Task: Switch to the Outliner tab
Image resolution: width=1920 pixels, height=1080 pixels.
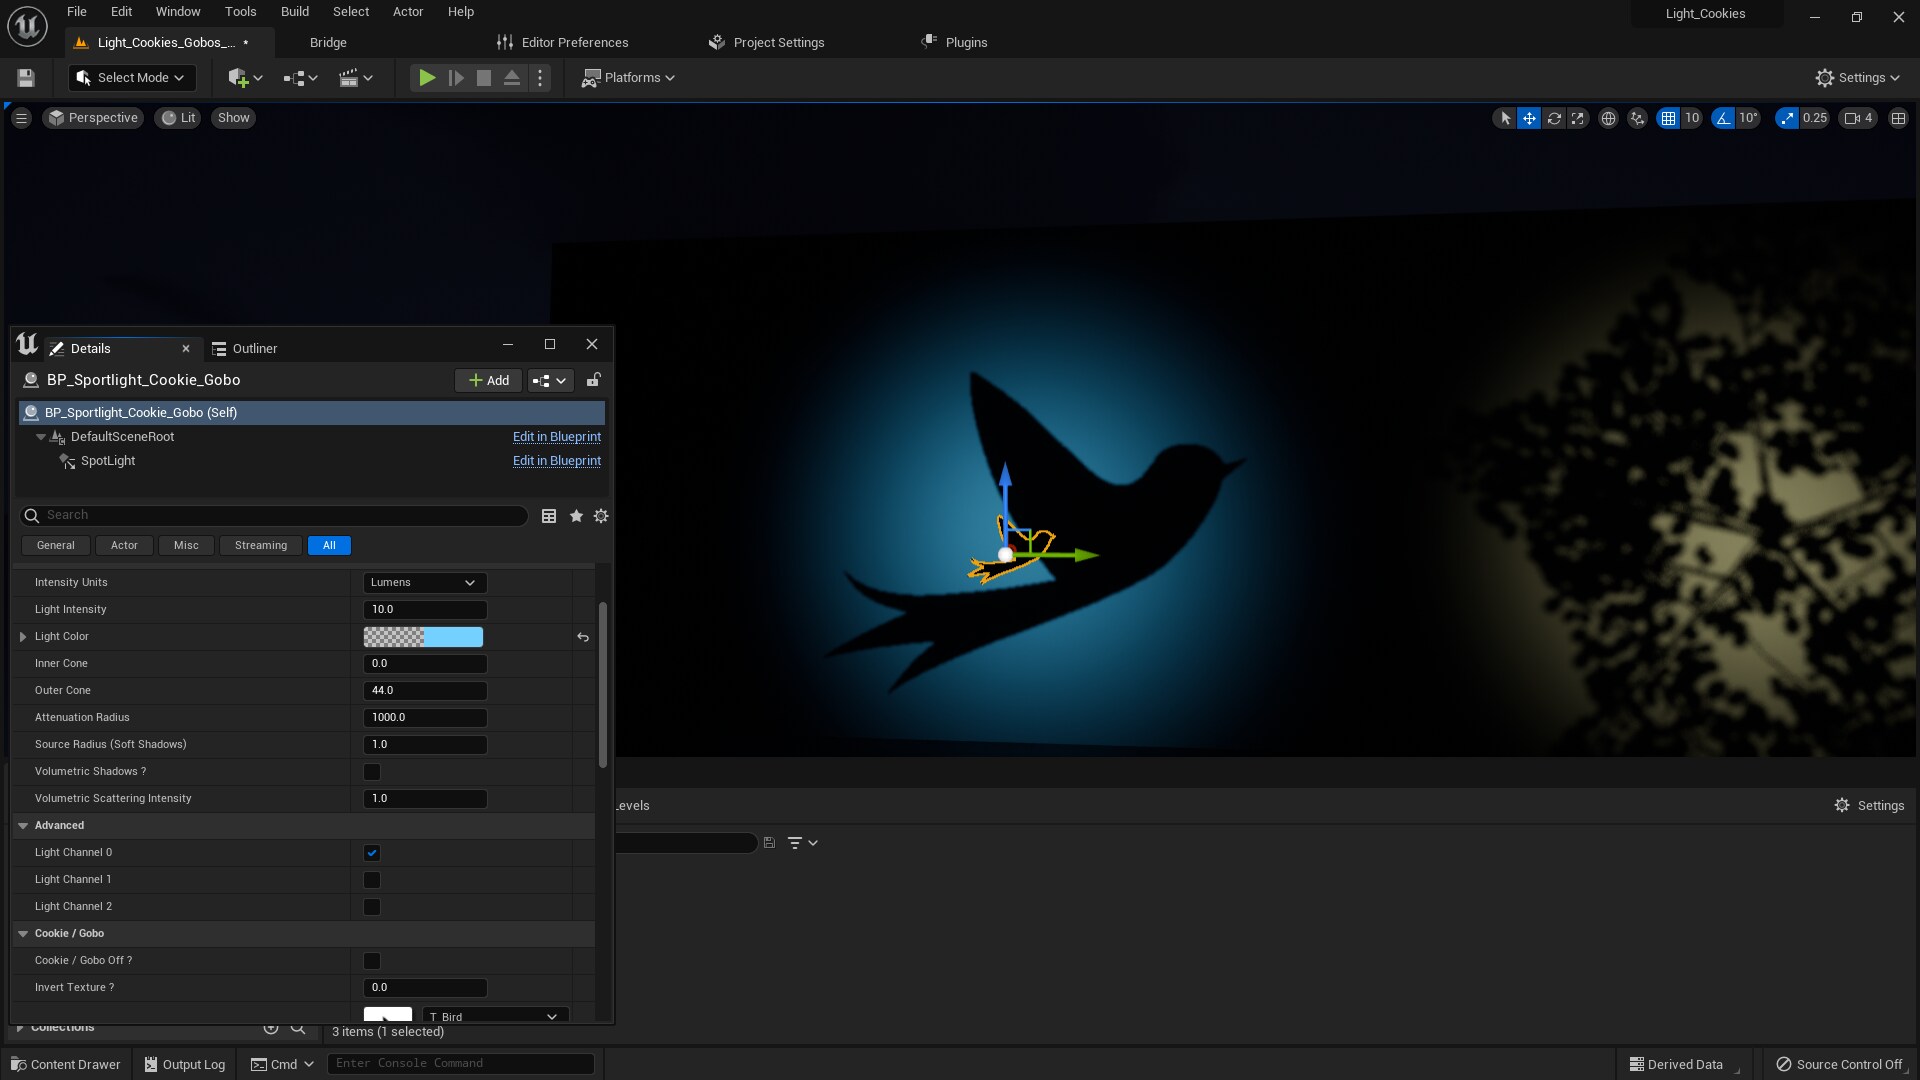Action: [255, 348]
